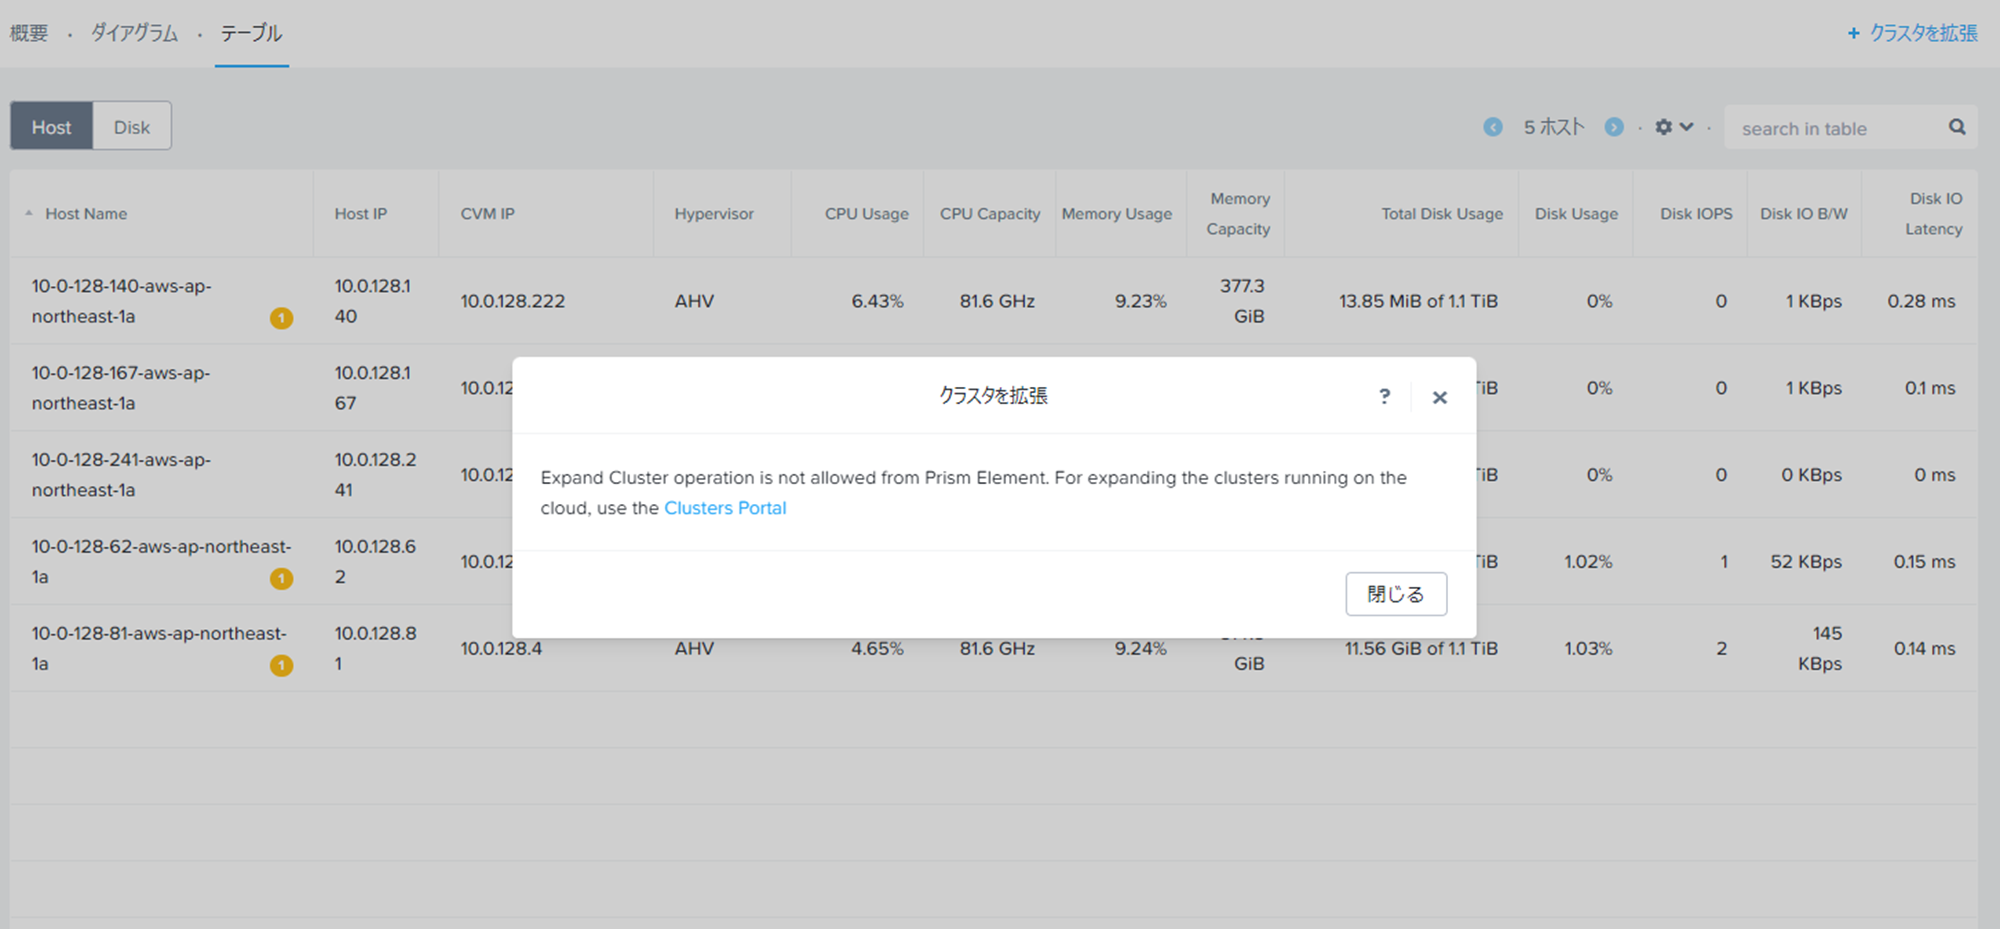This screenshot has width=2000, height=929.
Task: Click the 1.02% disk usage value
Action: [1588, 562]
